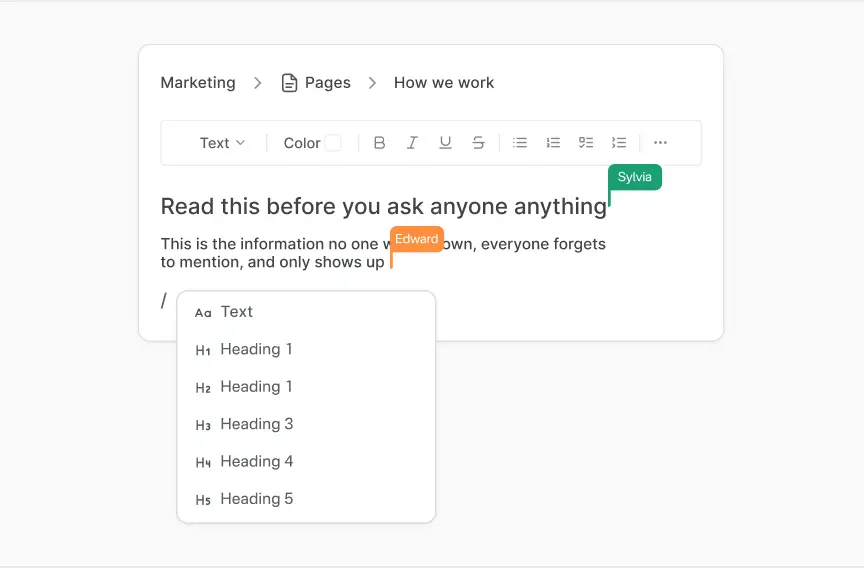
Task: Go to Marketing in the breadcrumb
Action: (198, 83)
